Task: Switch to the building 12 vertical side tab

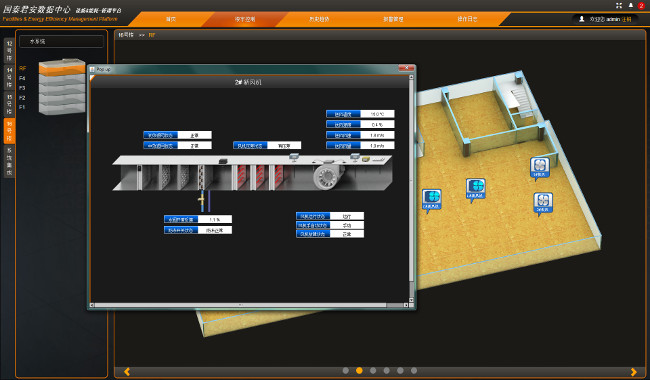Action: (9, 51)
